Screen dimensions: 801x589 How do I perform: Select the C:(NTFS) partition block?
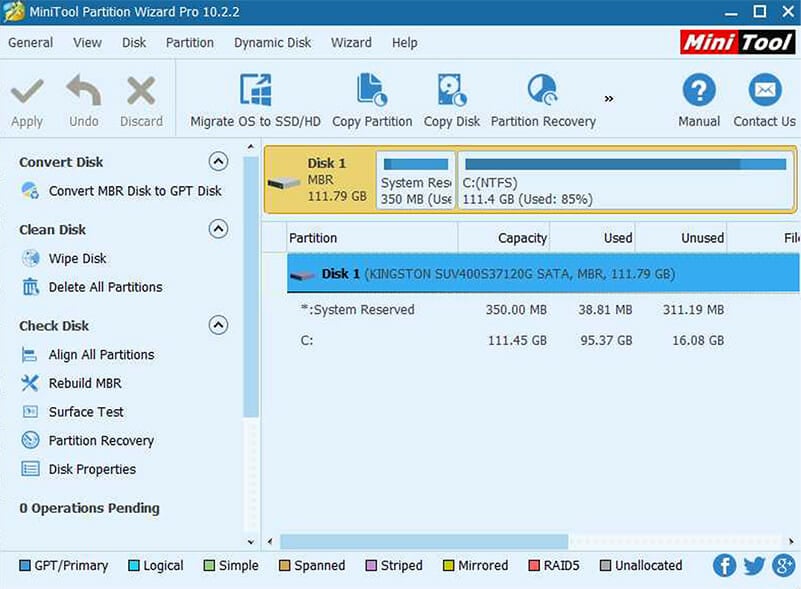tap(625, 180)
